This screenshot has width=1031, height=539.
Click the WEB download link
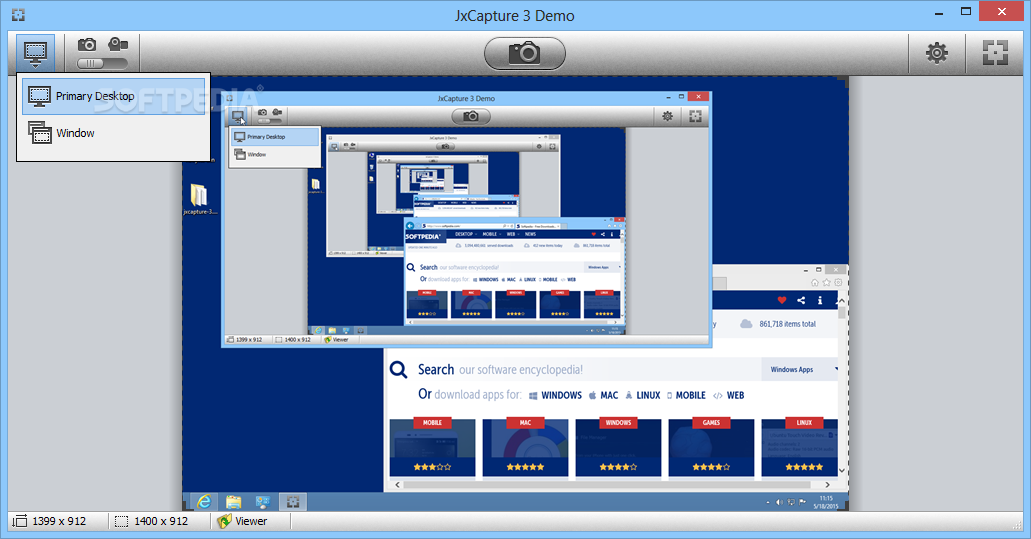(x=729, y=396)
